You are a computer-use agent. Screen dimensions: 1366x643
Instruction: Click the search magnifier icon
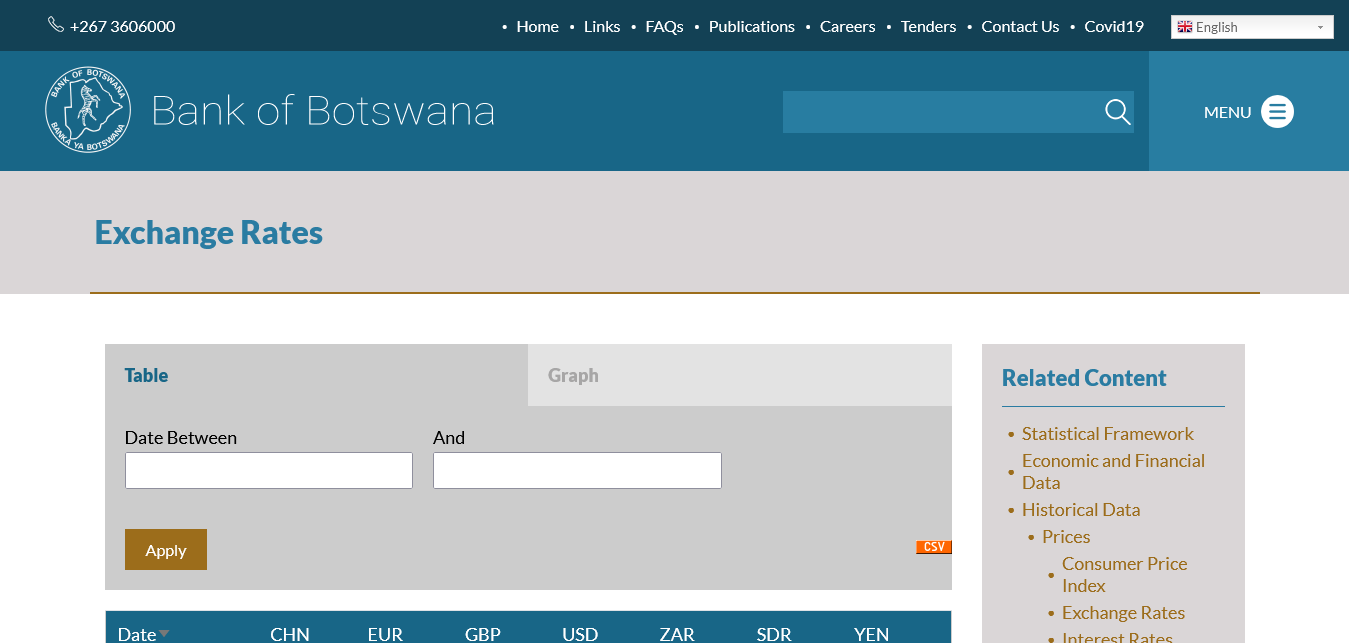click(x=1117, y=112)
